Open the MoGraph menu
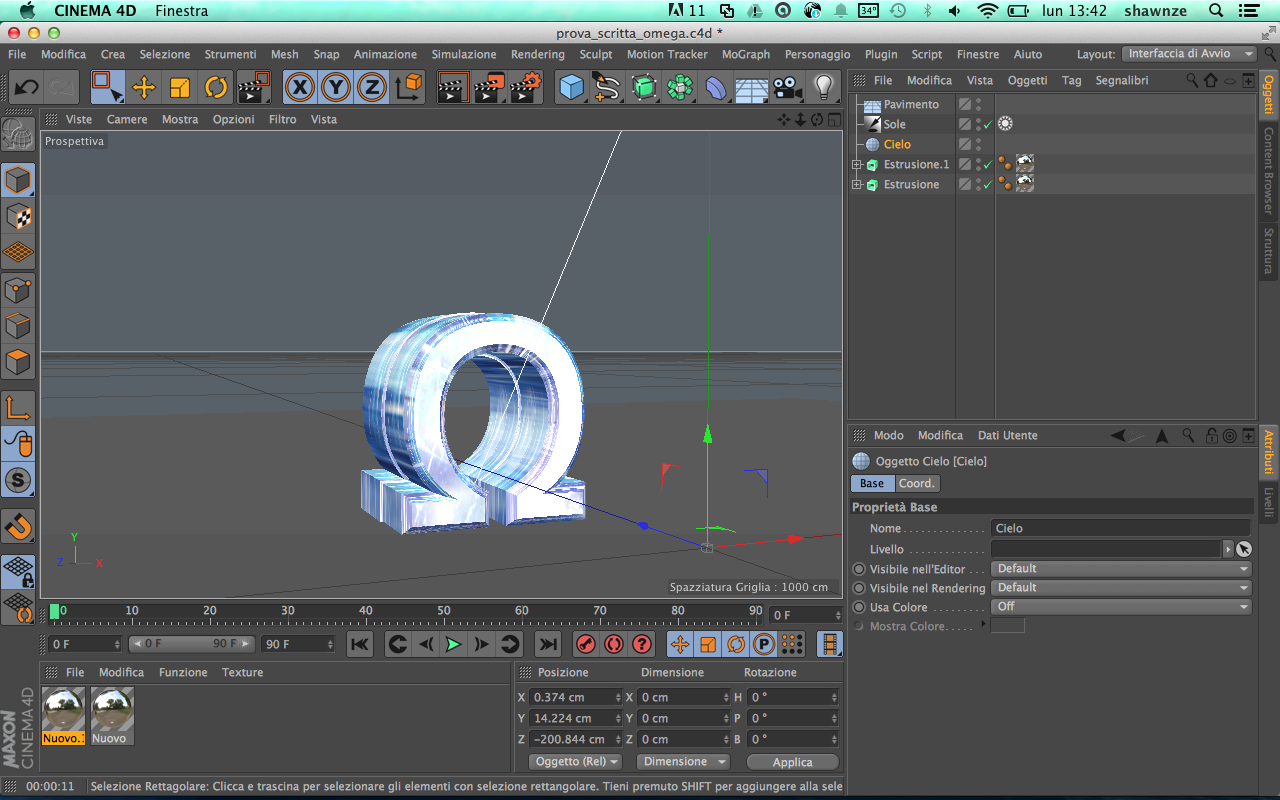1280x800 pixels. 745,54
